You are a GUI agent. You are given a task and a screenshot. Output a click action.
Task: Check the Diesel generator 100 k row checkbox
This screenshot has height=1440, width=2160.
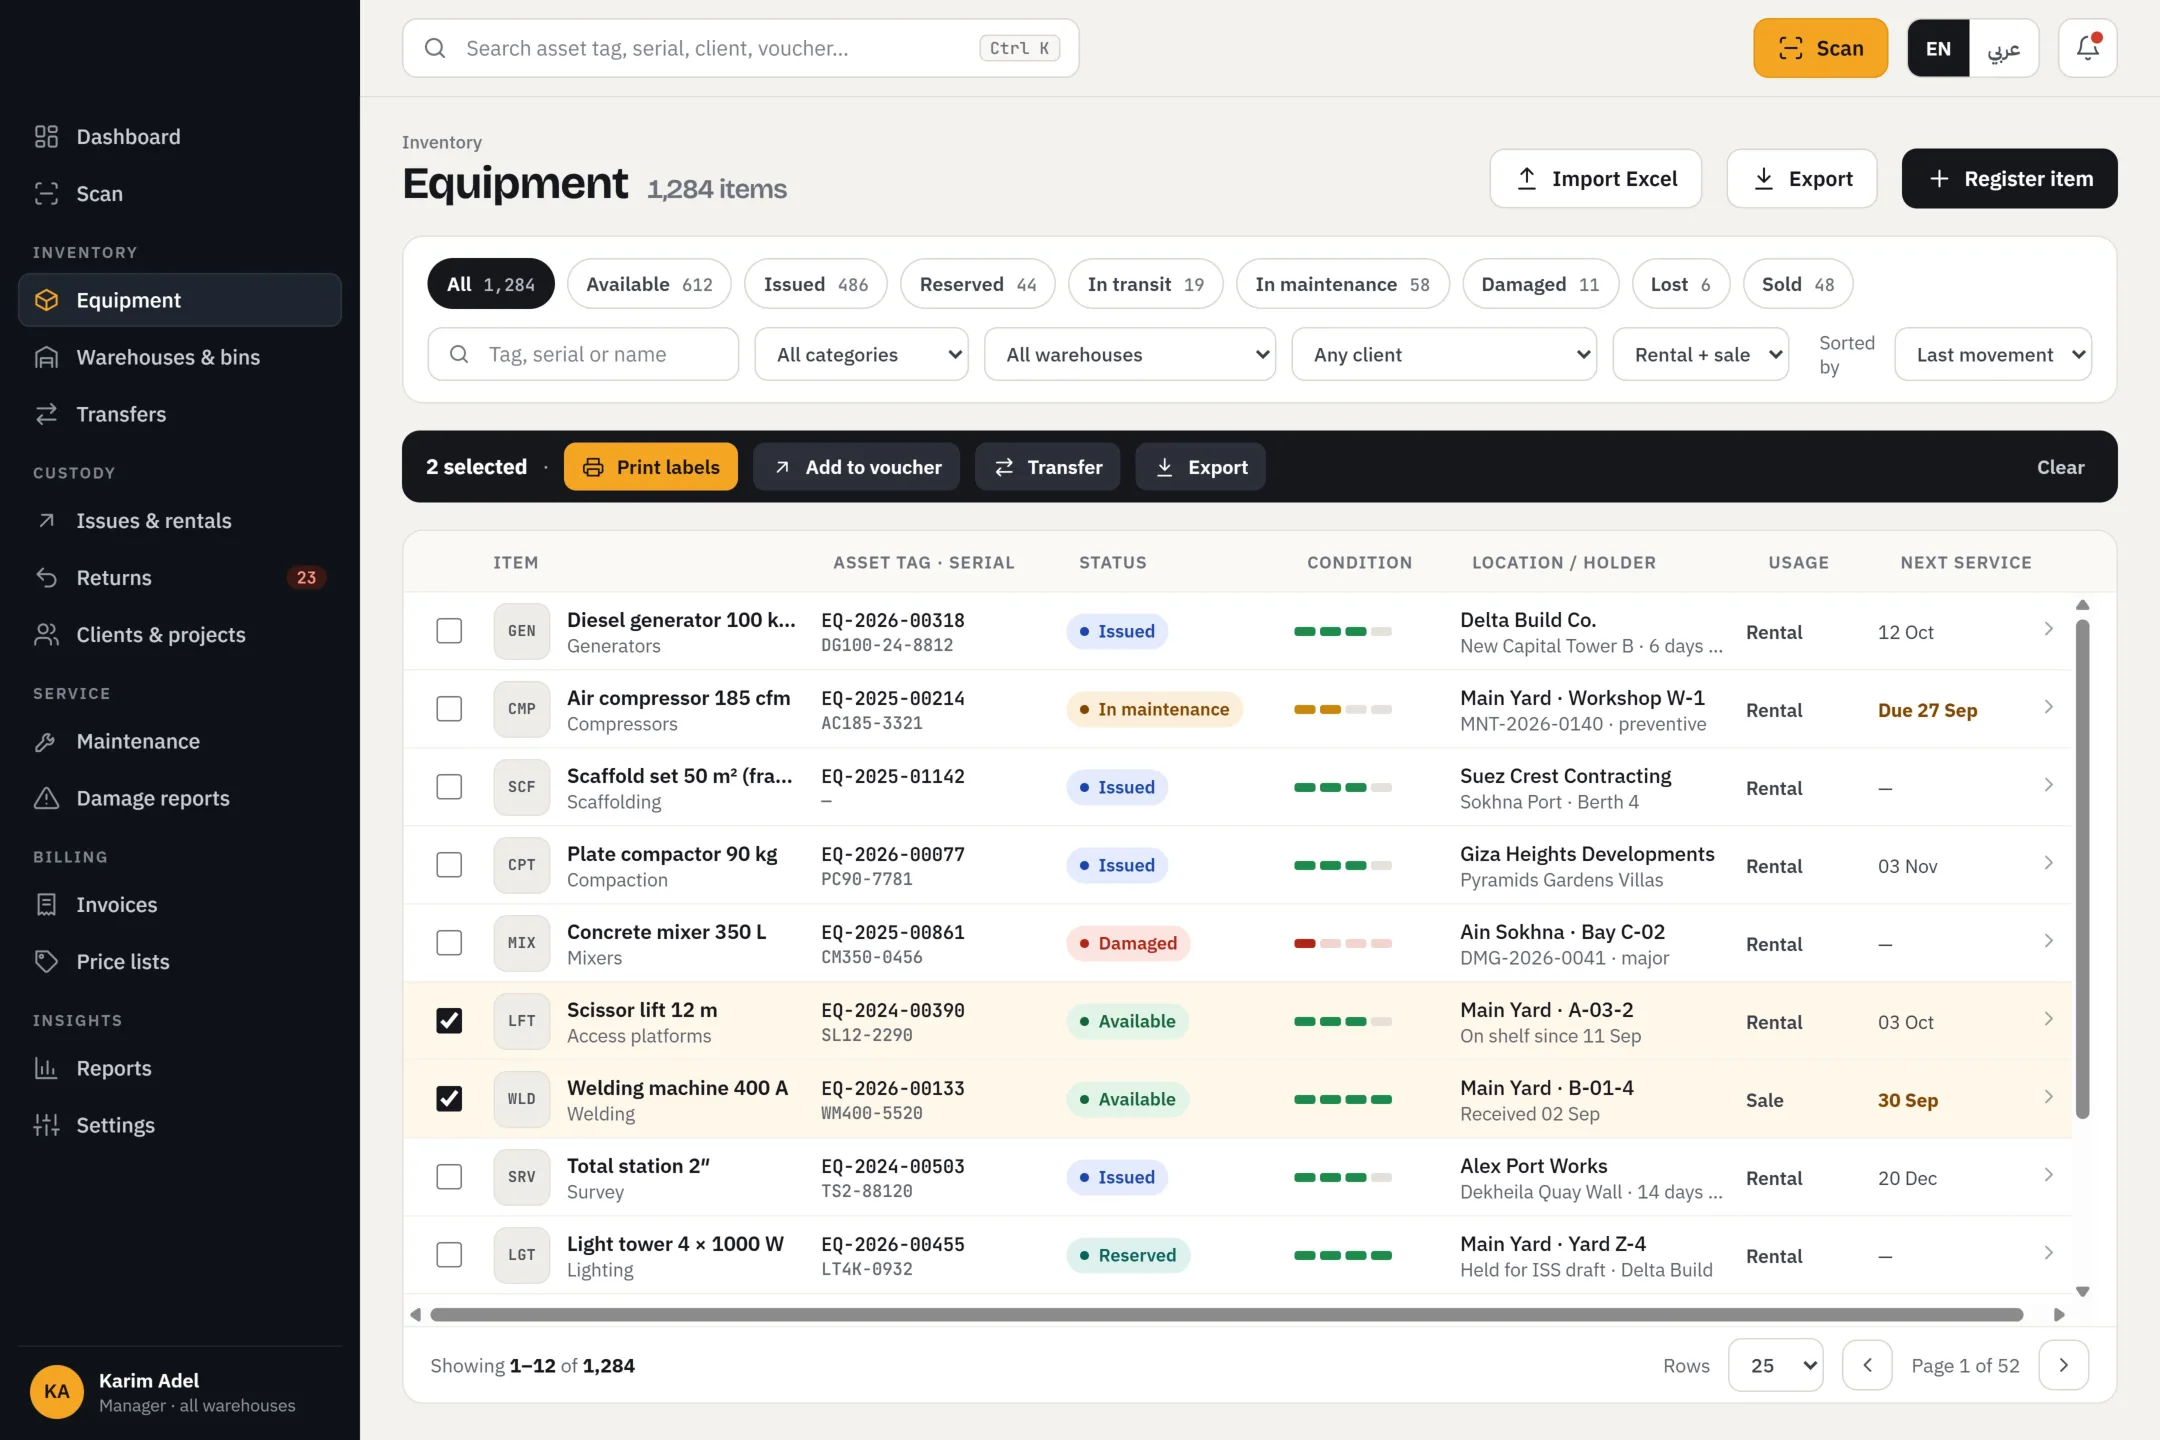tap(449, 631)
